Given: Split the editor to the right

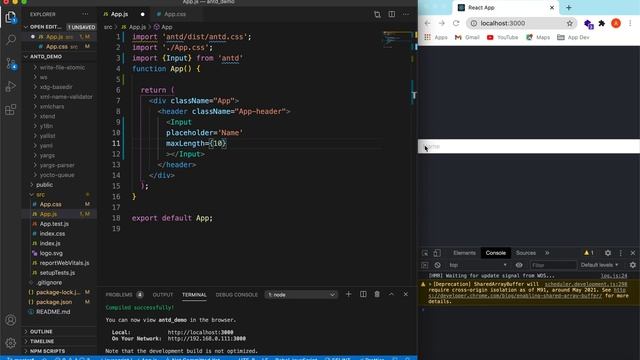Looking at the screenshot, I should (x=391, y=14).
